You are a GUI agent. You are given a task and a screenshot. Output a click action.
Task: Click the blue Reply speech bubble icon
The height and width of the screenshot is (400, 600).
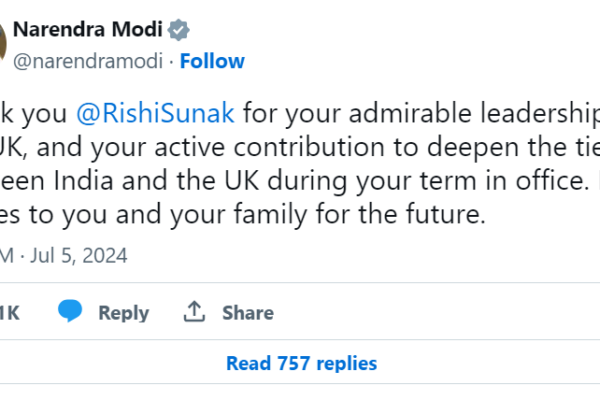[69, 312]
